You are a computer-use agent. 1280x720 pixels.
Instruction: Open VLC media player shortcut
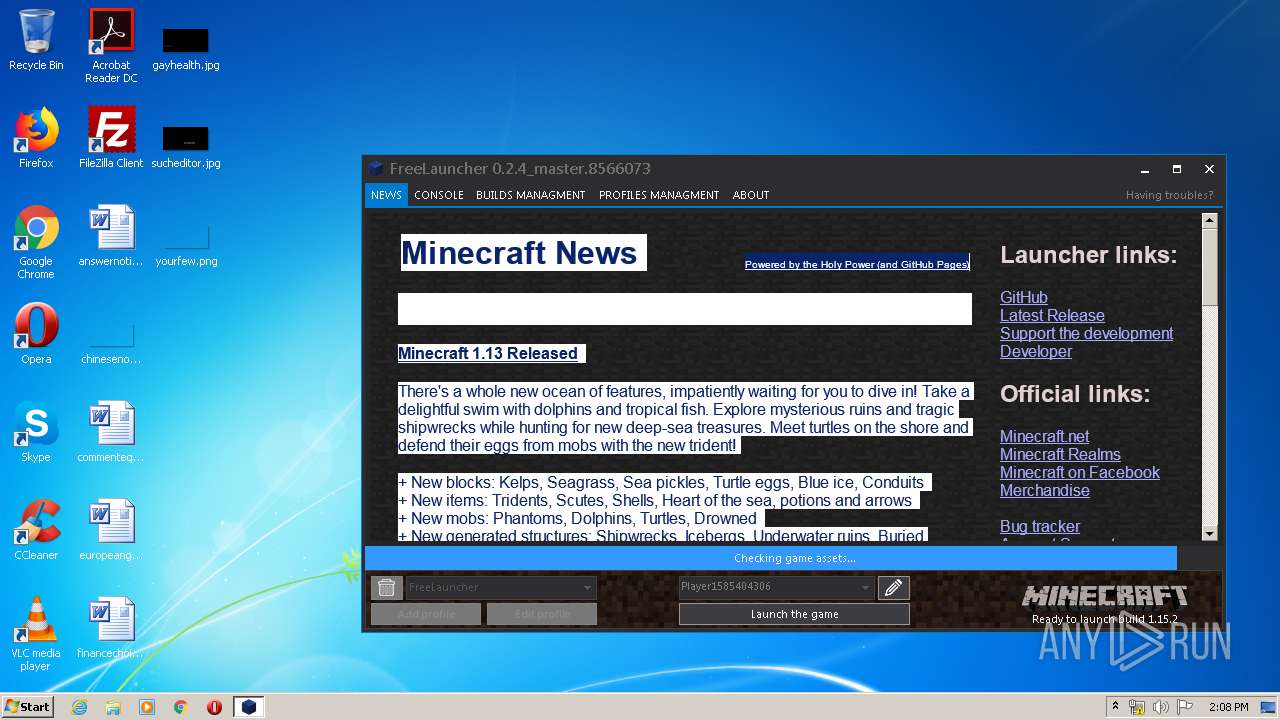point(36,634)
